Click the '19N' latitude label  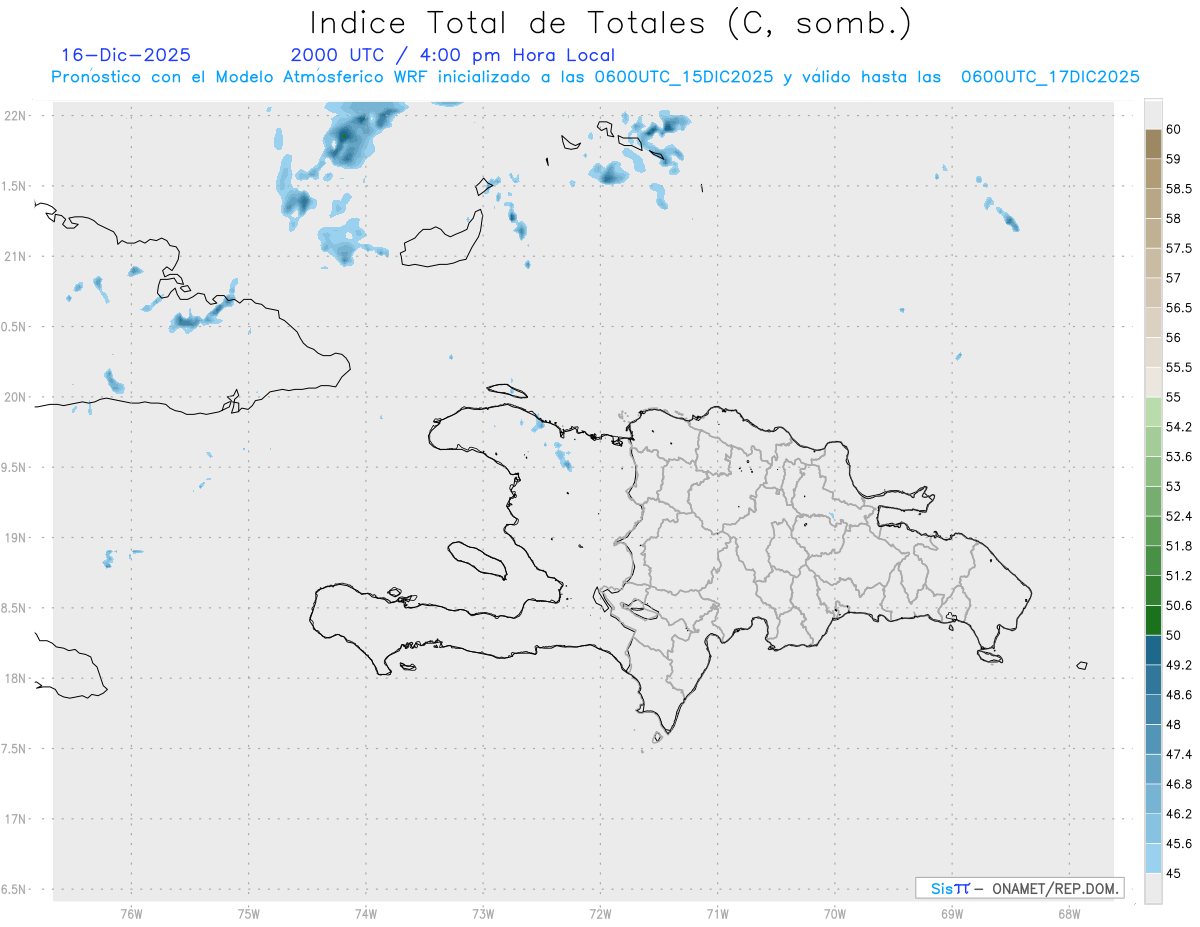click(16, 538)
